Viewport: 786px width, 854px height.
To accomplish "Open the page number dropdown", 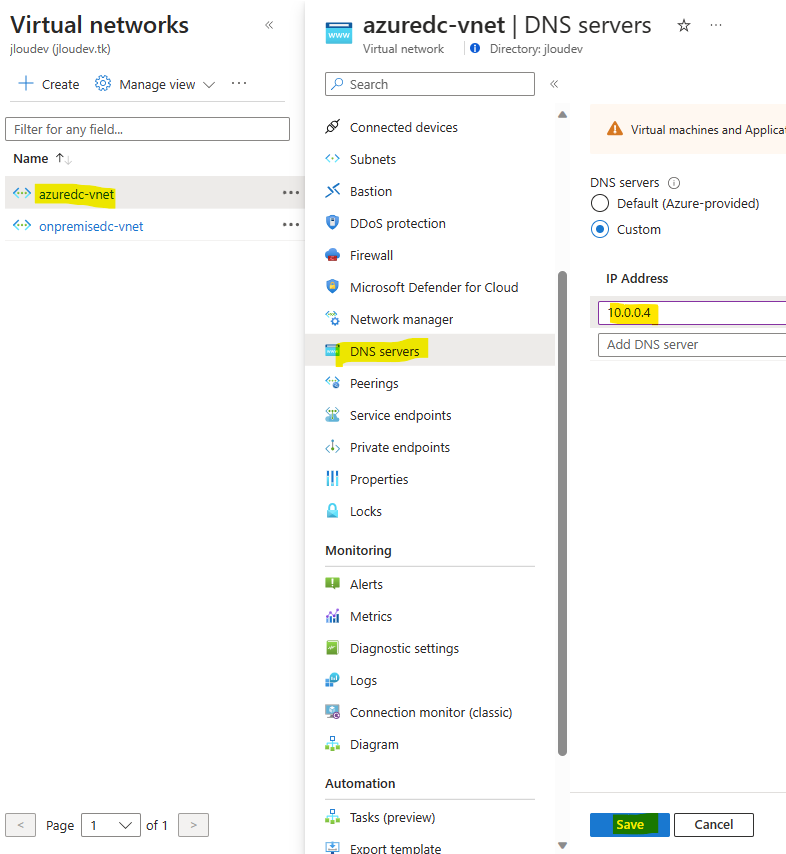I will coord(111,825).
